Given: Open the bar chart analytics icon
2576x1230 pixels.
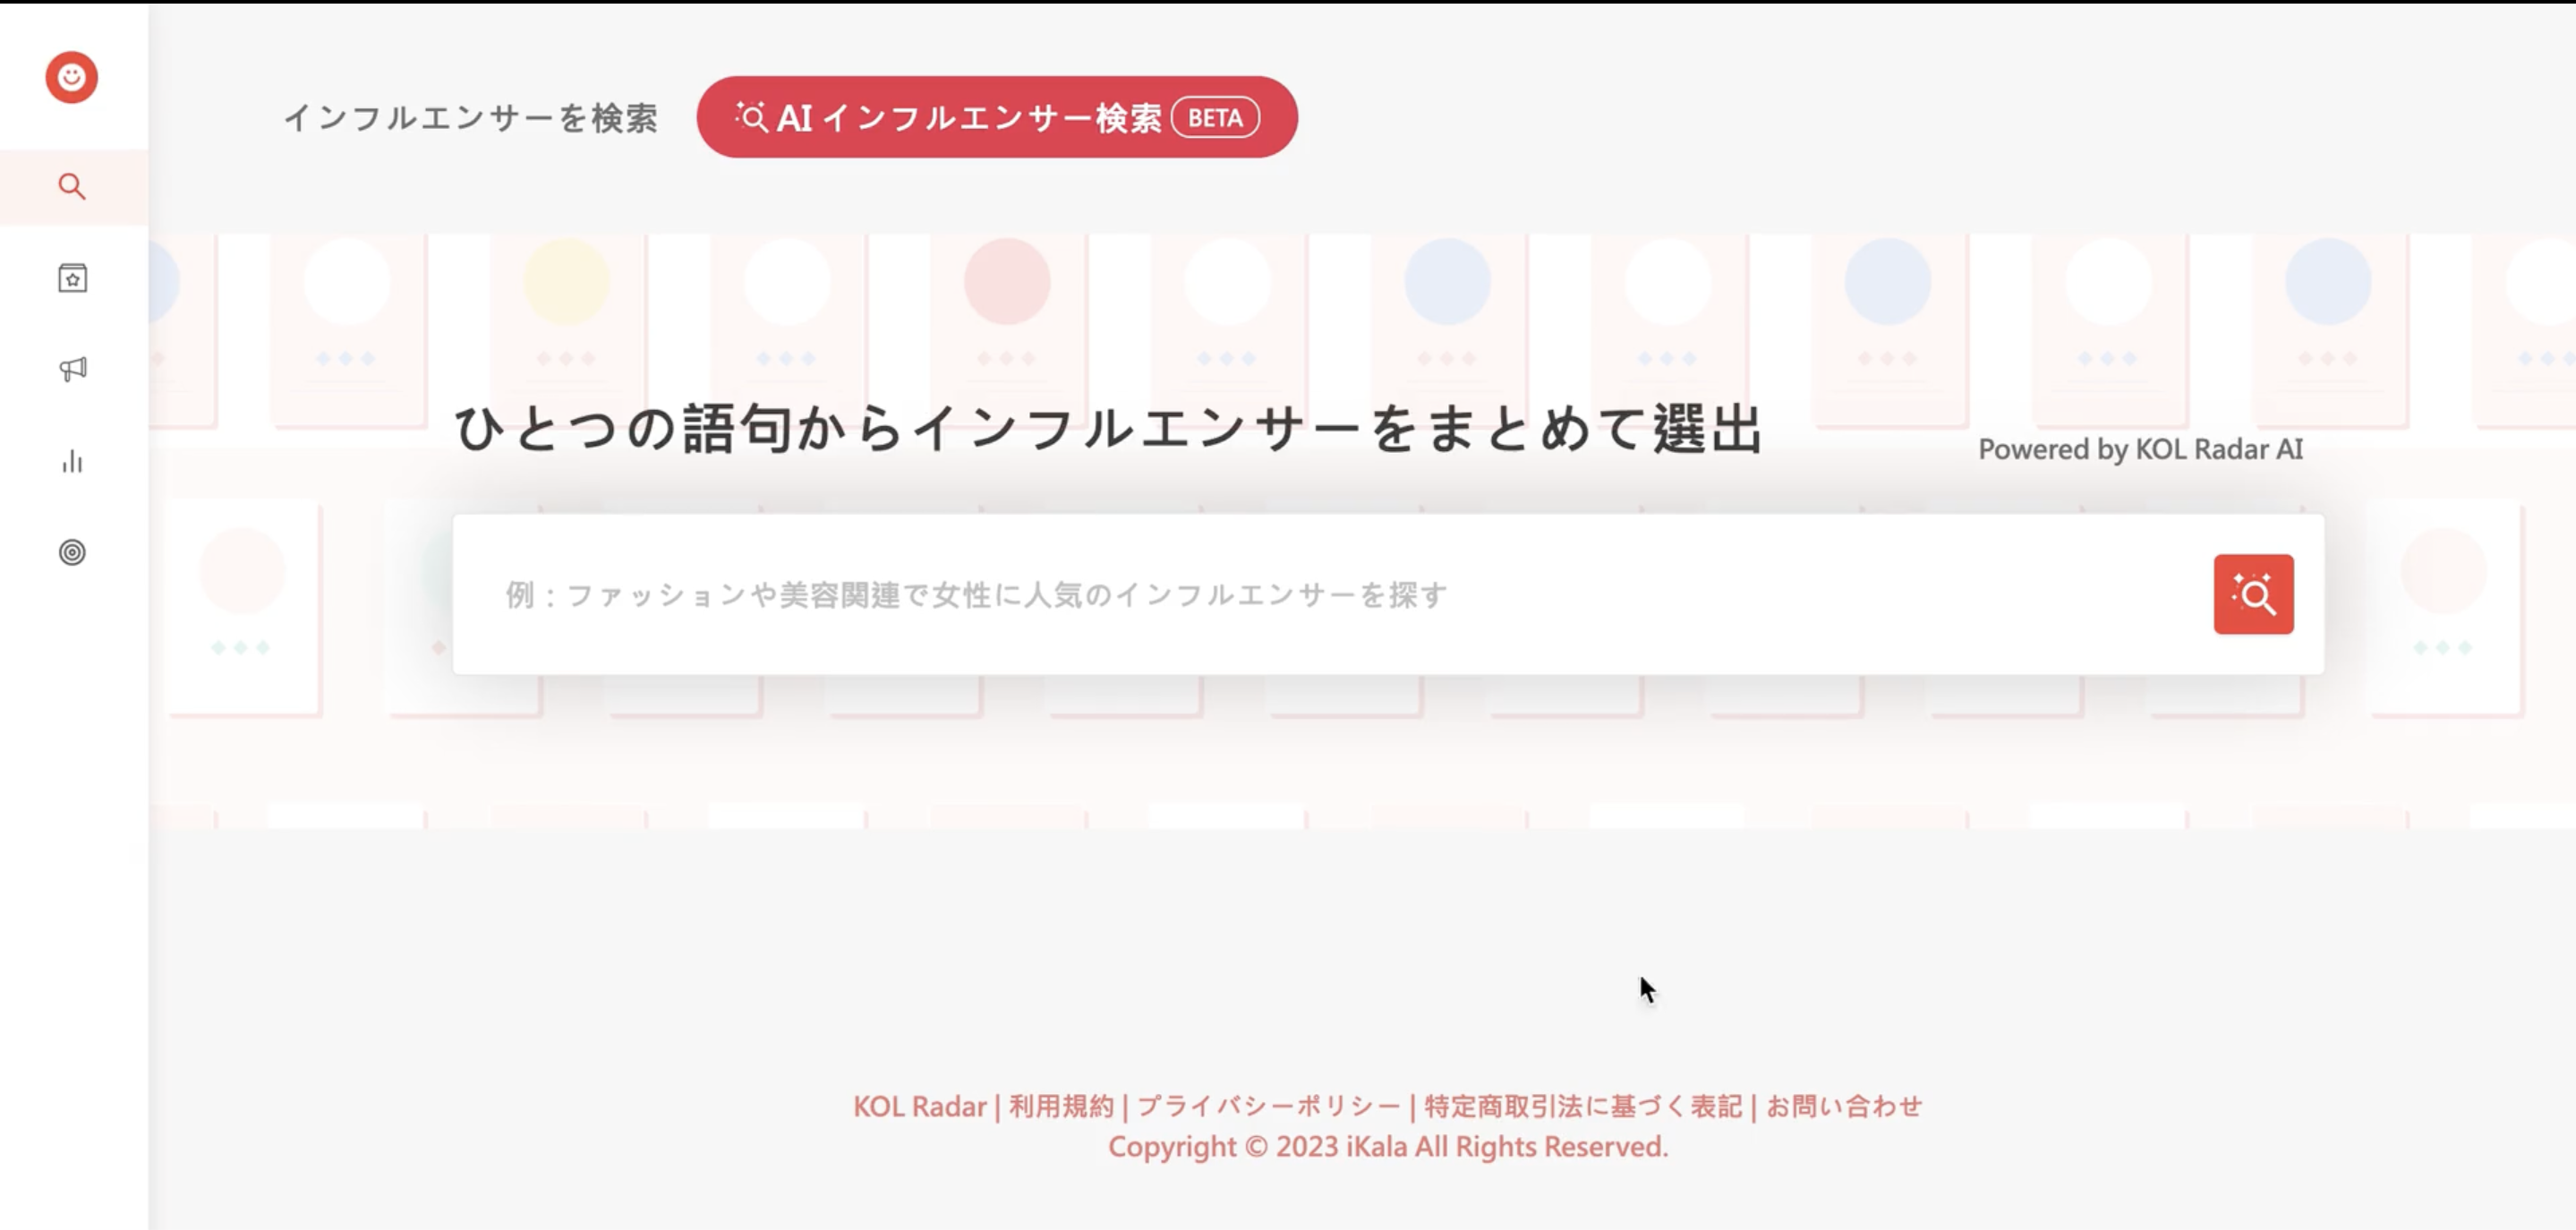Looking at the screenshot, I should click(71, 462).
